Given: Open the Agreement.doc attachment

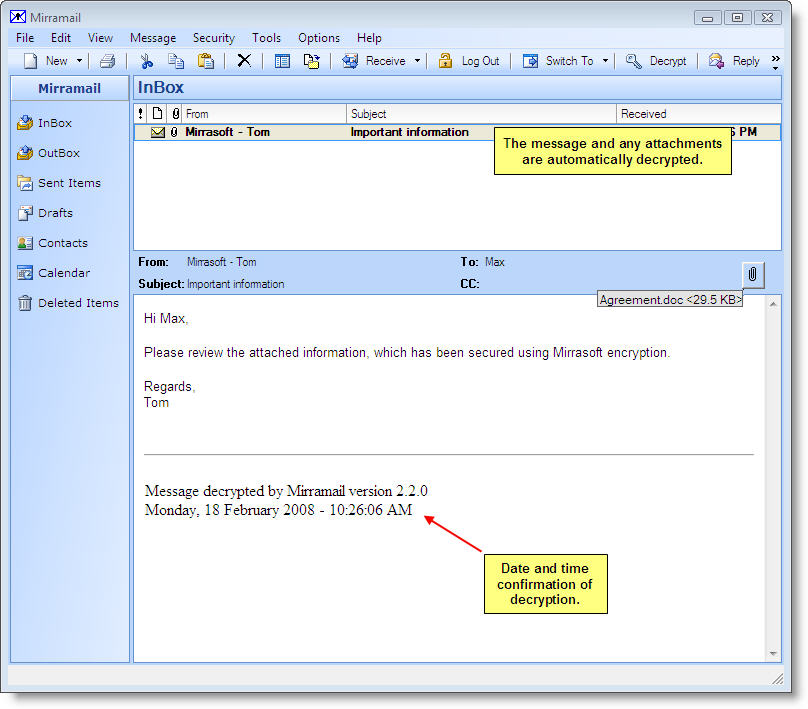Looking at the screenshot, I should (670, 299).
